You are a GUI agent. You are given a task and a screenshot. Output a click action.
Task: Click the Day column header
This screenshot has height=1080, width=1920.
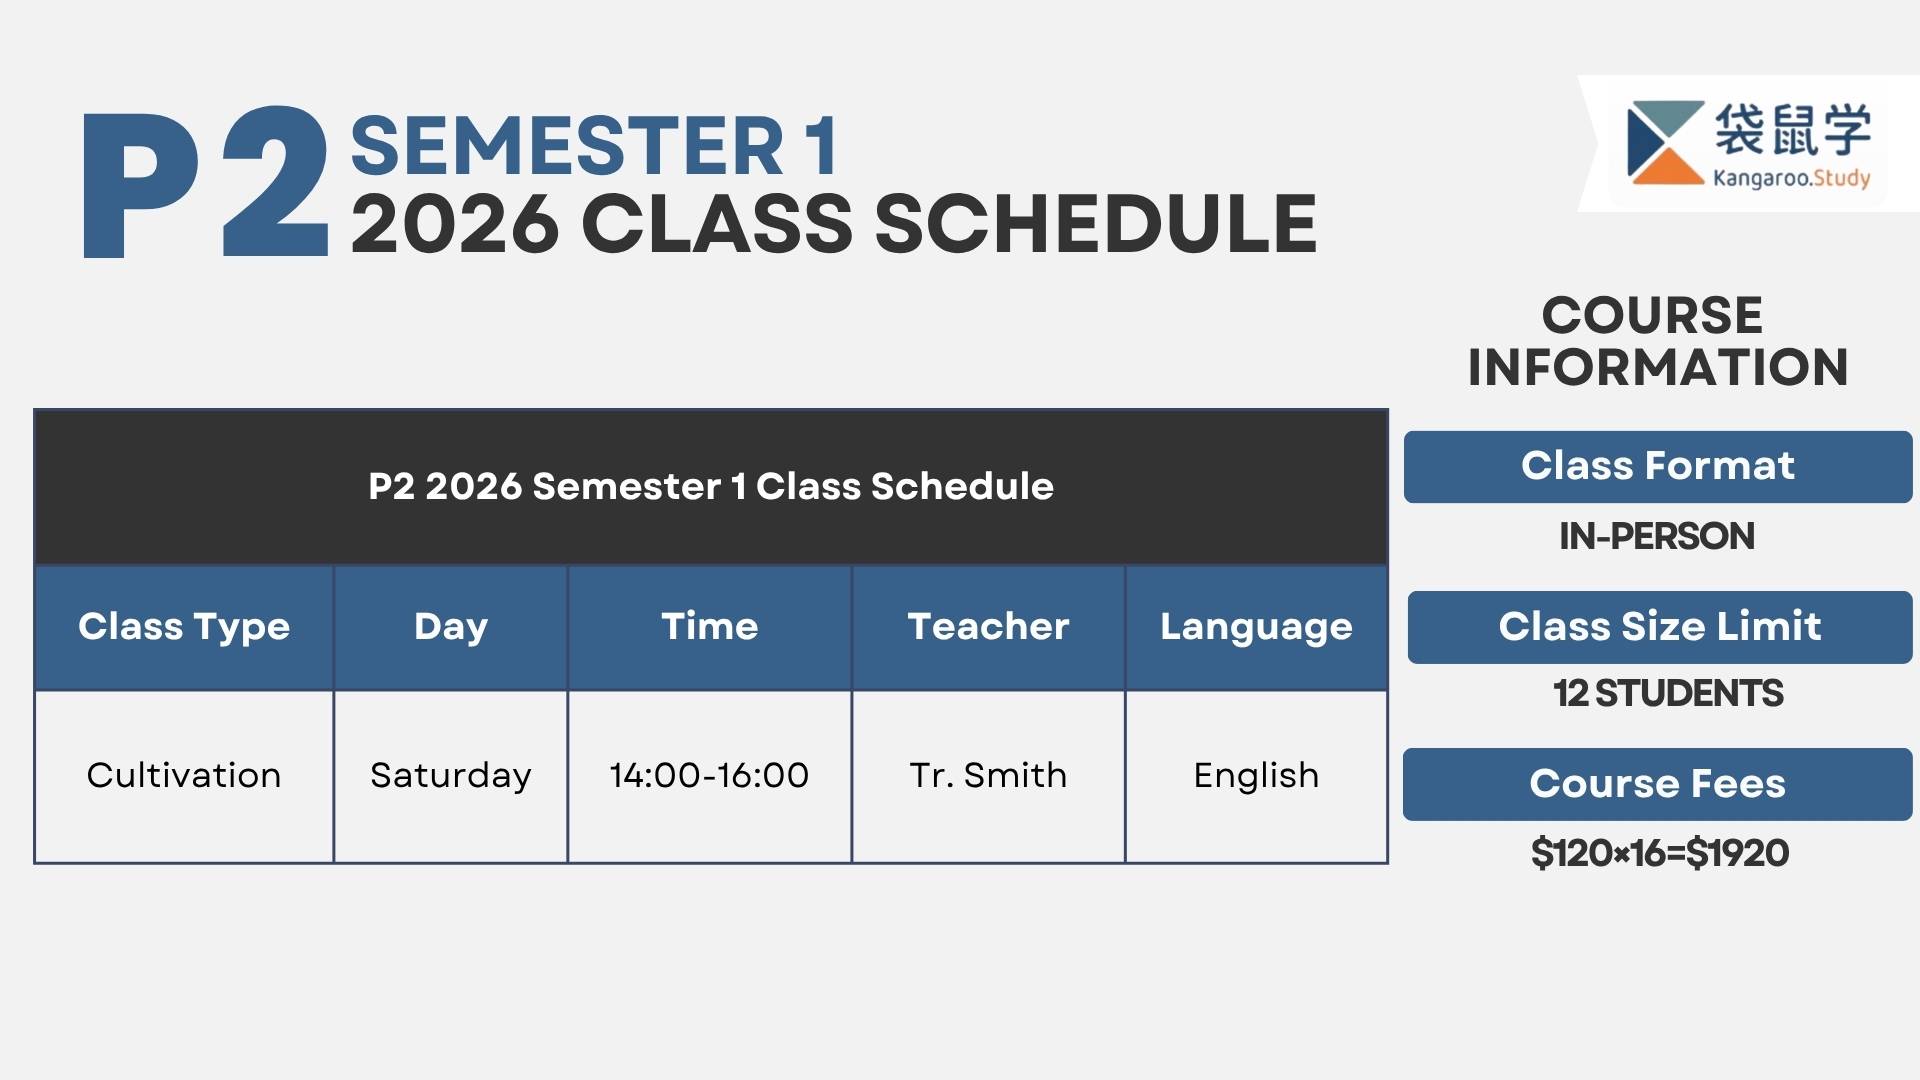coord(451,627)
